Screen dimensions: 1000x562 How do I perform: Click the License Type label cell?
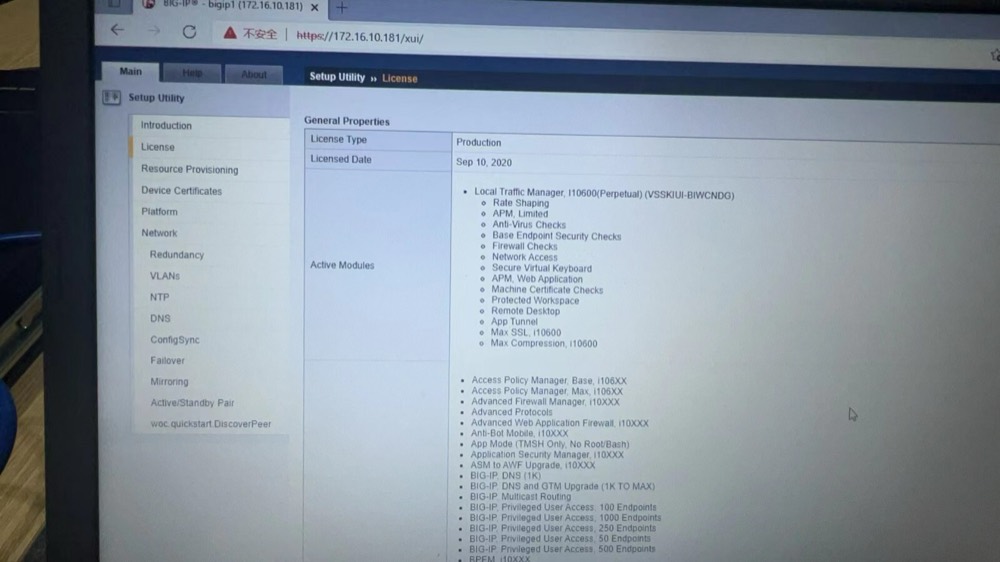pyautogui.click(x=378, y=140)
